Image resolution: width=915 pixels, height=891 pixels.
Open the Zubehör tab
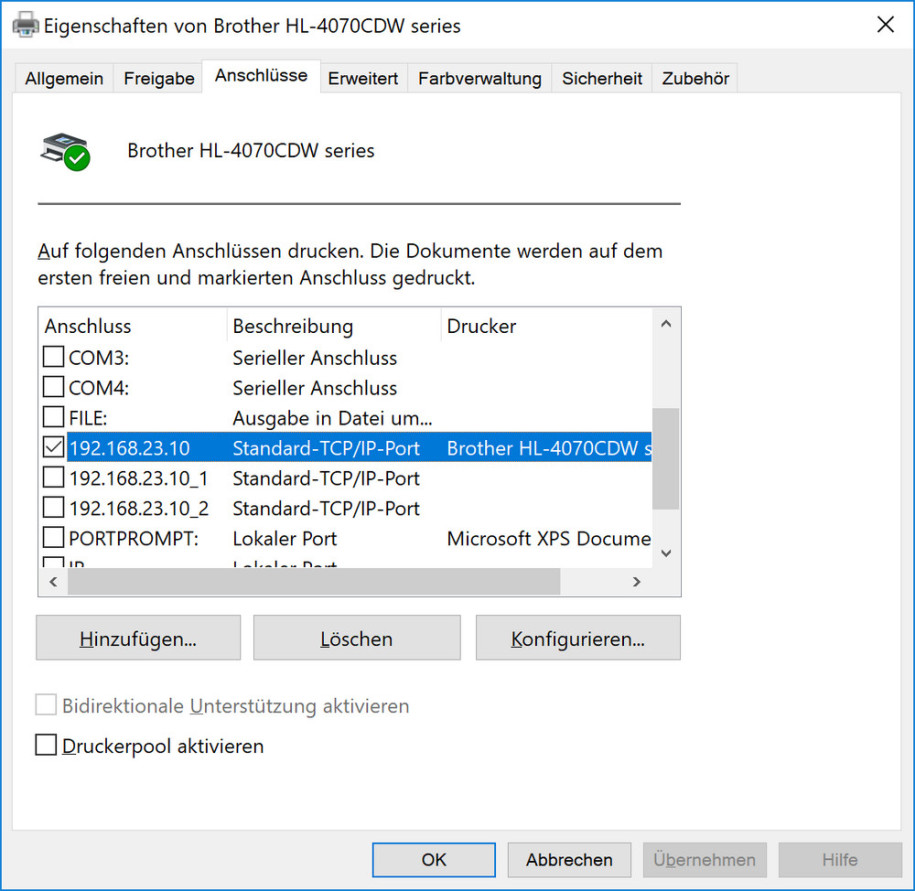point(695,78)
